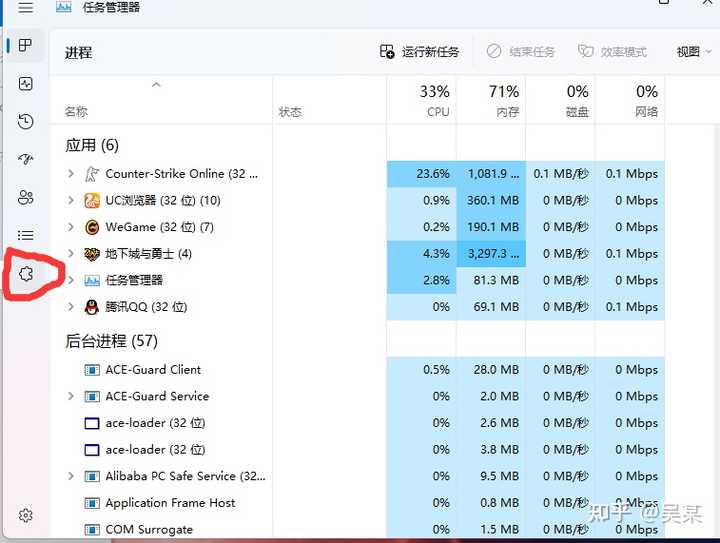Select the second ace-loader process icon
The image size is (720, 543).
click(92, 450)
